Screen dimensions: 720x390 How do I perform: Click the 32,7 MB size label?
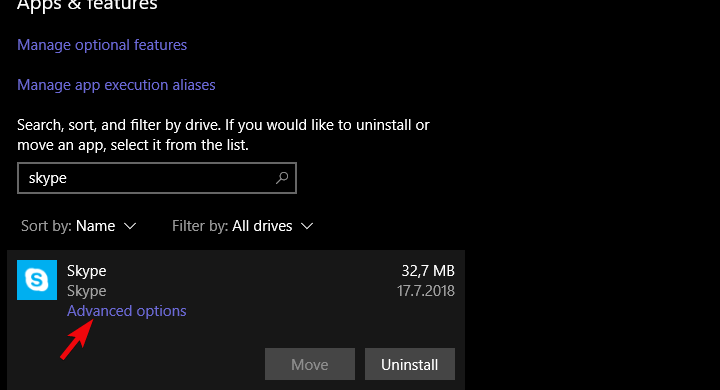pyautogui.click(x=428, y=271)
